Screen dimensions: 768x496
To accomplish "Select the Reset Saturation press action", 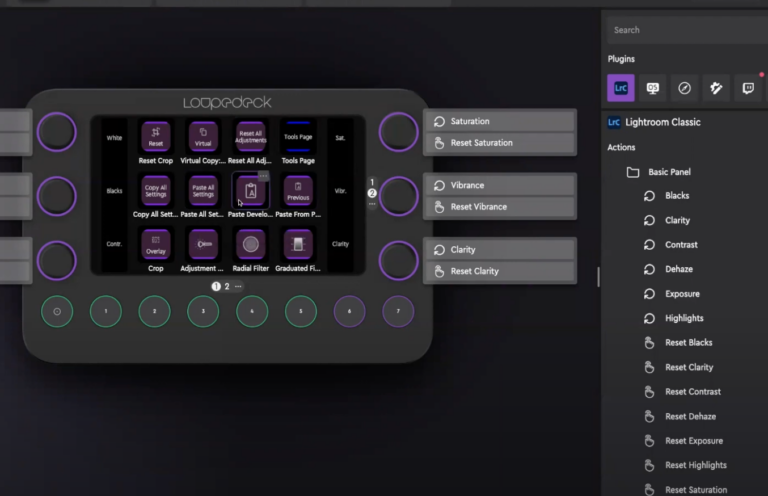I will click(x=500, y=143).
